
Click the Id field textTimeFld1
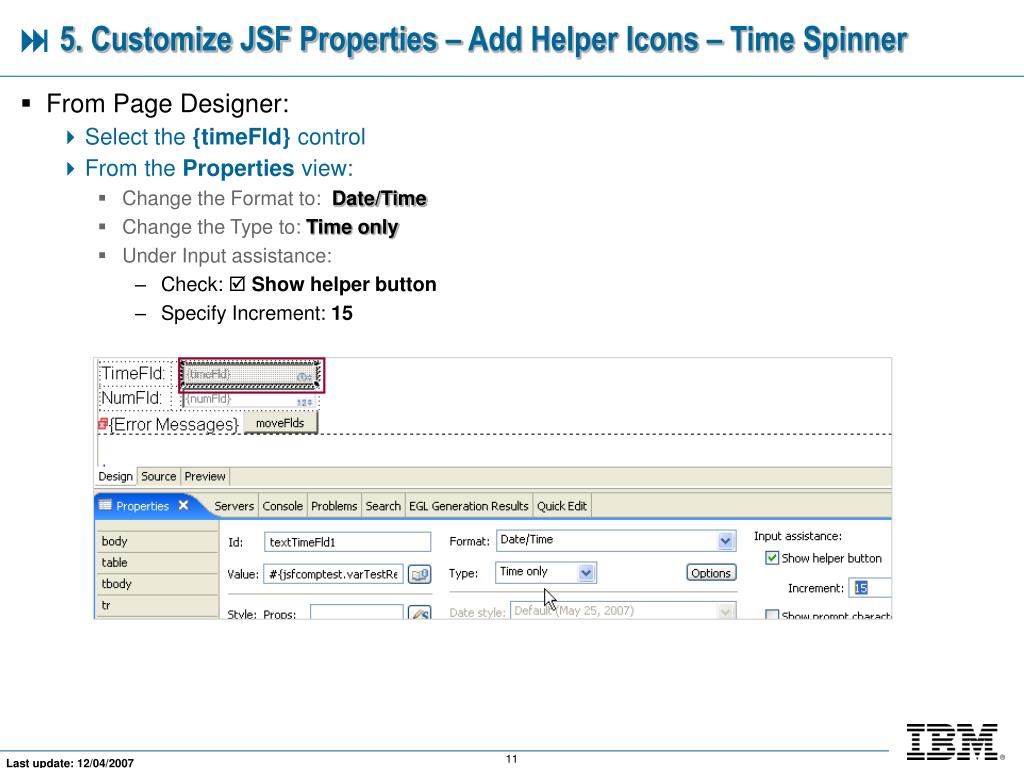tap(347, 542)
